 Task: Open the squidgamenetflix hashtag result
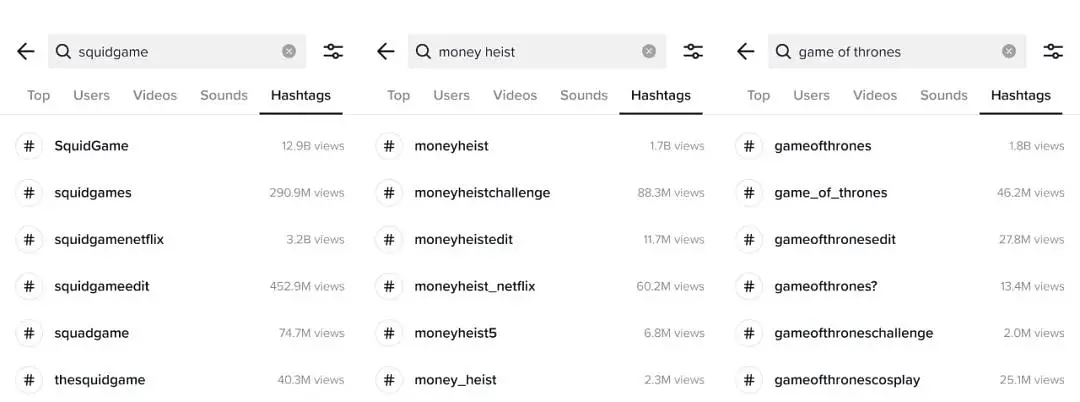click(180, 240)
